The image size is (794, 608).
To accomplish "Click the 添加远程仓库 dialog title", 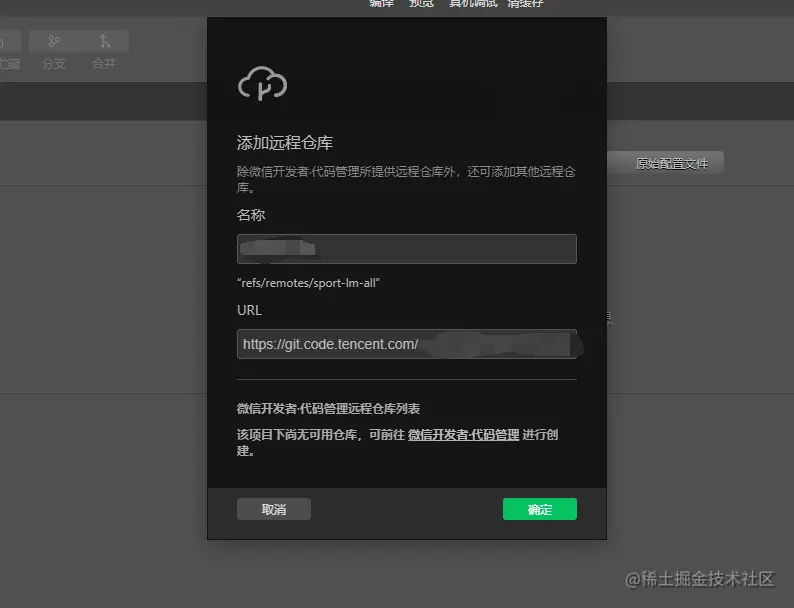I will click(285, 143).
